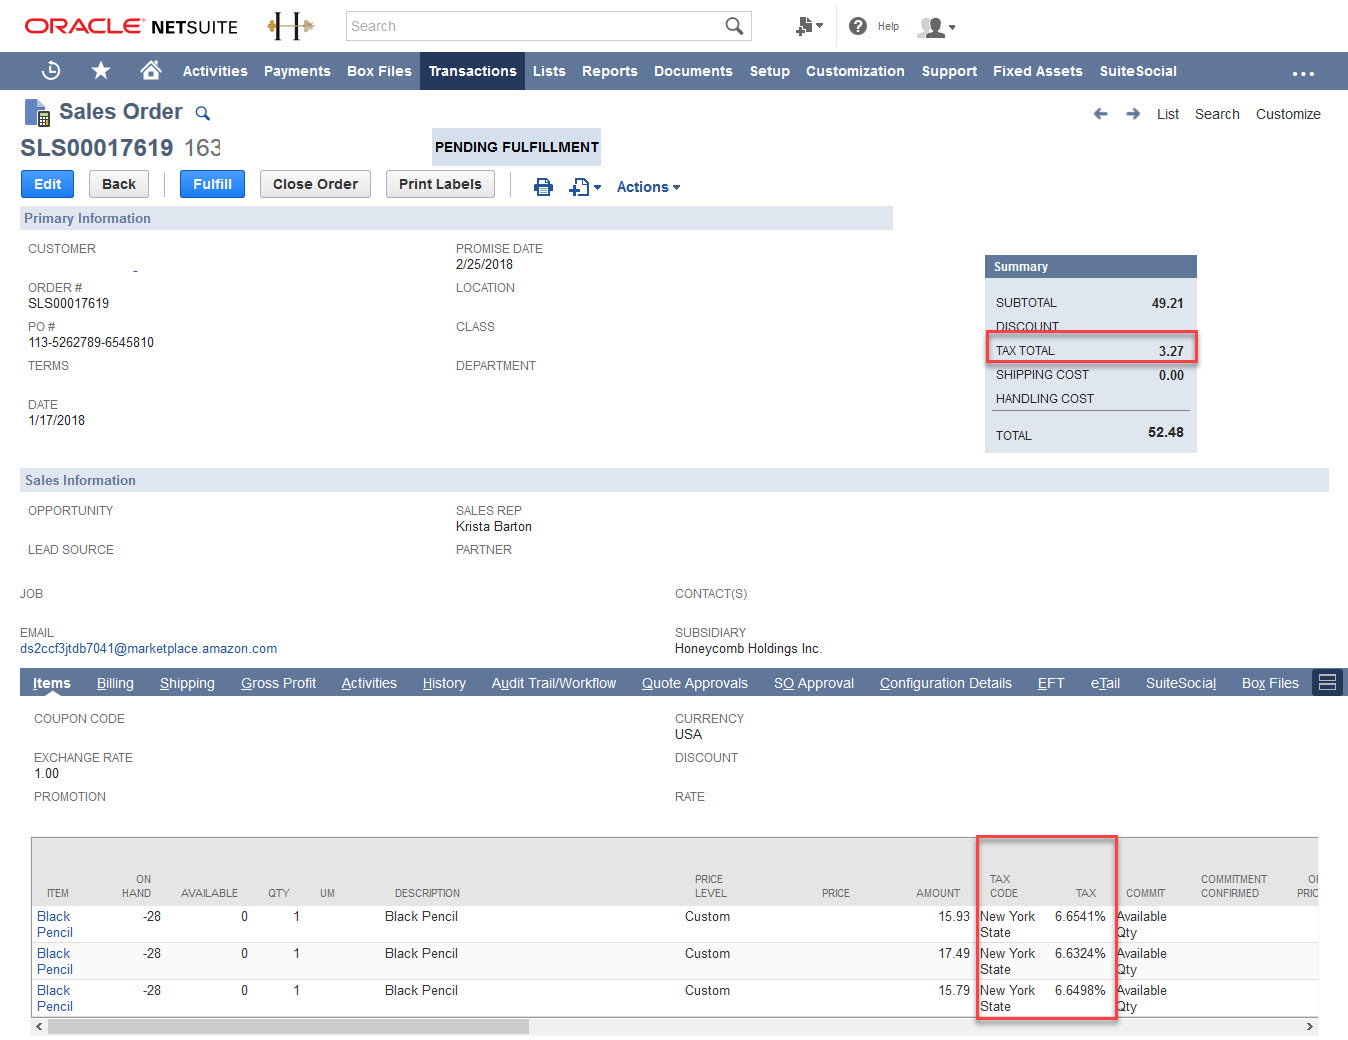
Task: Open the Payments menu
Action: [297, 71]
